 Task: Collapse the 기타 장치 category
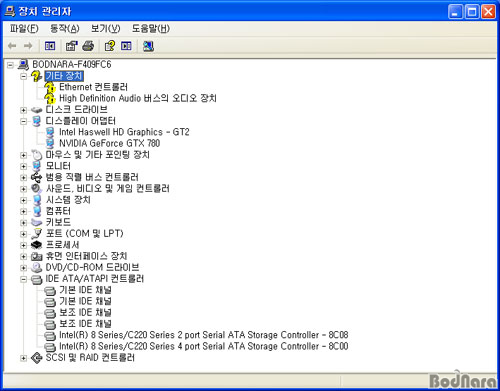(x=23, y=76)
